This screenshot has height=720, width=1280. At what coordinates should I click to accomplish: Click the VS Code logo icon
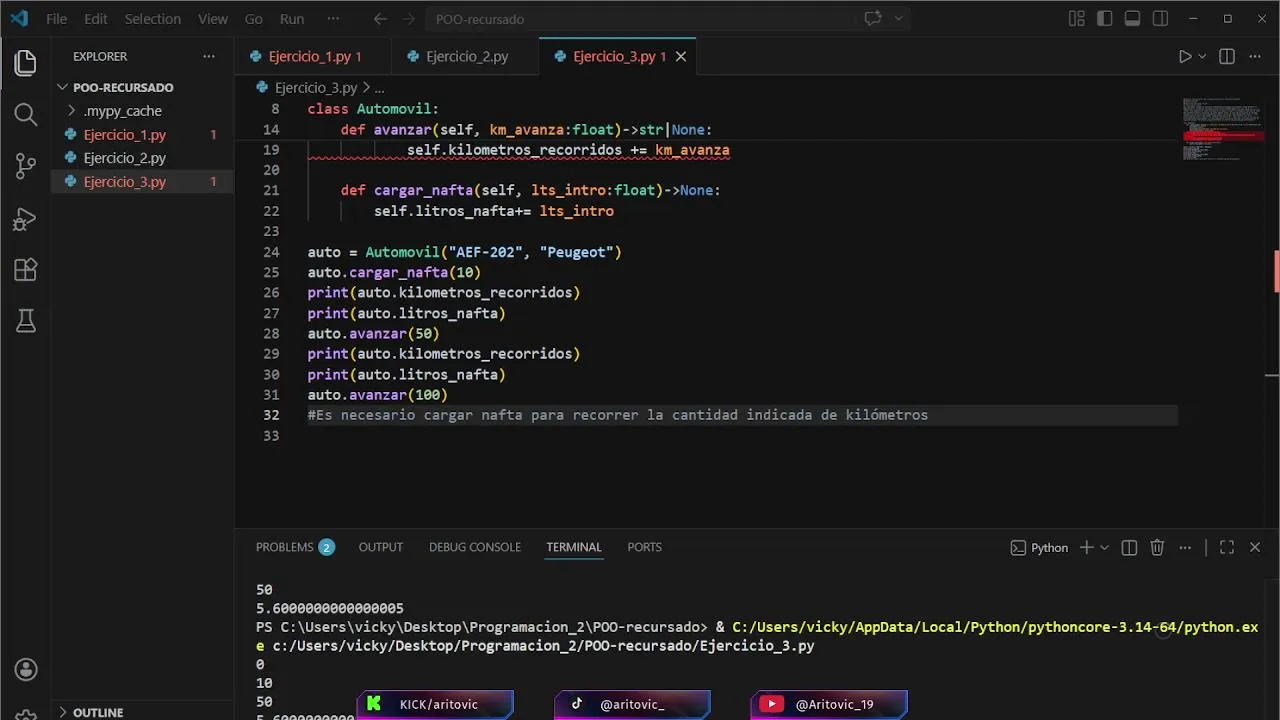click(19, 18)
